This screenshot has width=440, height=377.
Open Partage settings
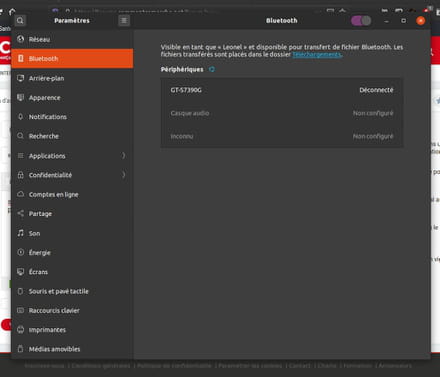click(x=72, y=214)
